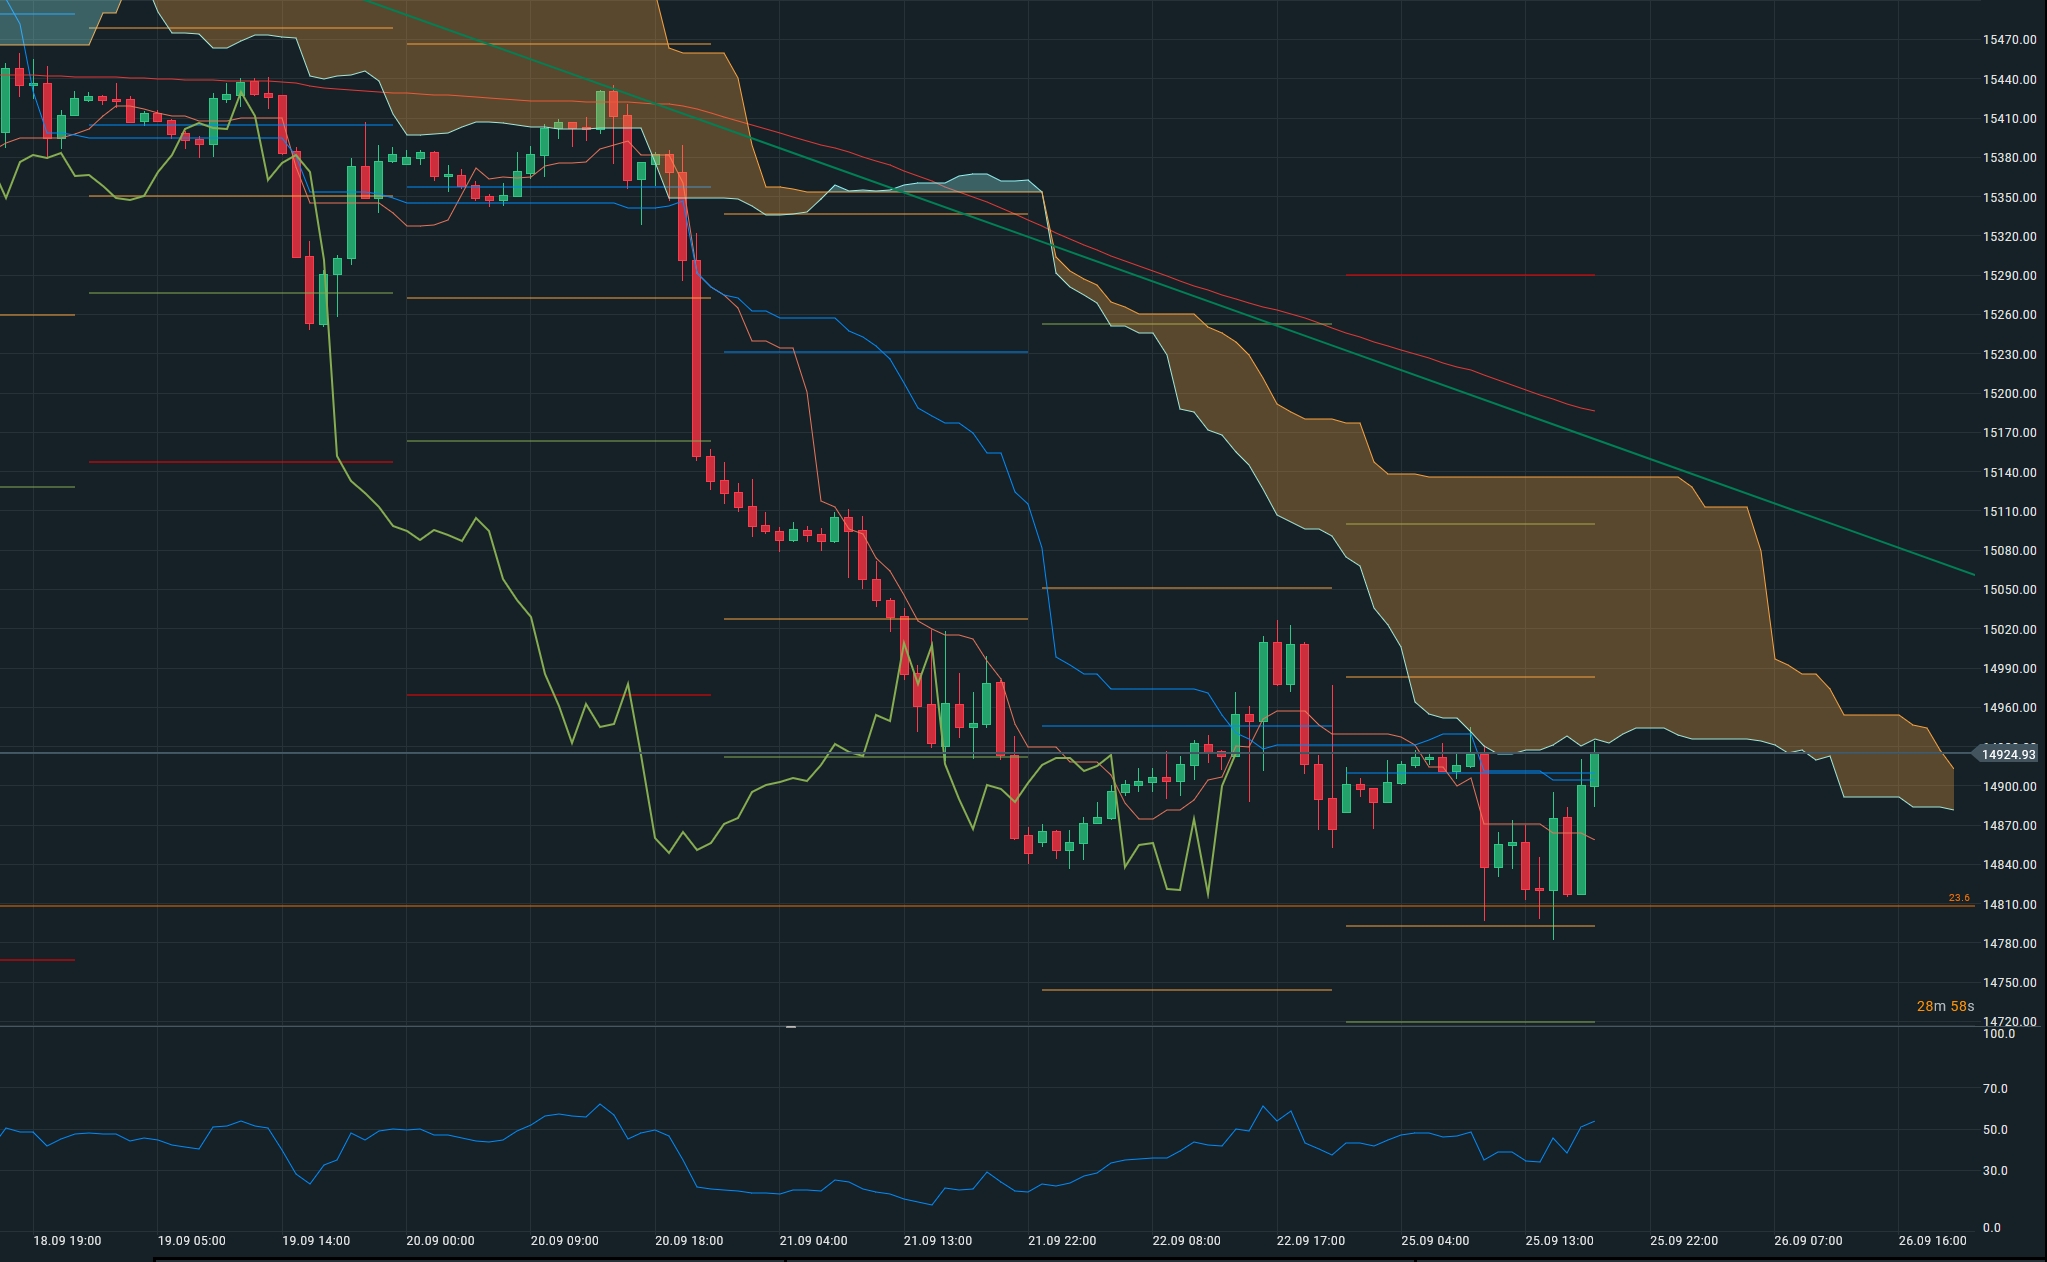Click the RSI 100.0 scale label

point(1998,1034)
